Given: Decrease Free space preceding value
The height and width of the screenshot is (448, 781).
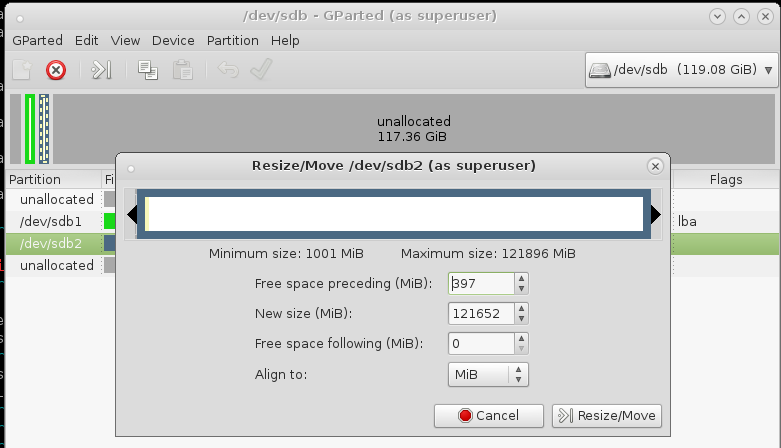Looking at the screenshot, I should [521, 289].
